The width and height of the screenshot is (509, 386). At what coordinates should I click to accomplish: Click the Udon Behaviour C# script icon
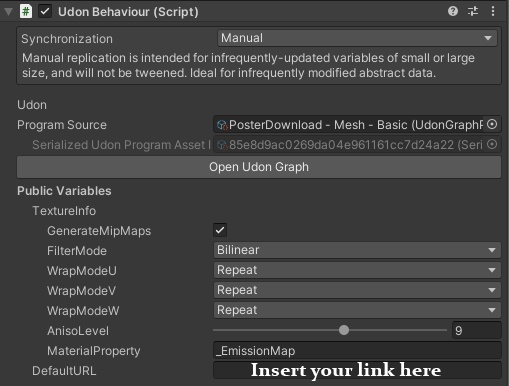coord(26,12)
